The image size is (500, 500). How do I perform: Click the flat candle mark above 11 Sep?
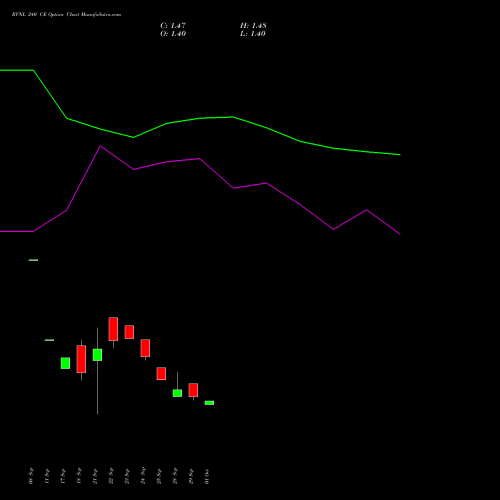pyautogui.click(x=49, y=340)
